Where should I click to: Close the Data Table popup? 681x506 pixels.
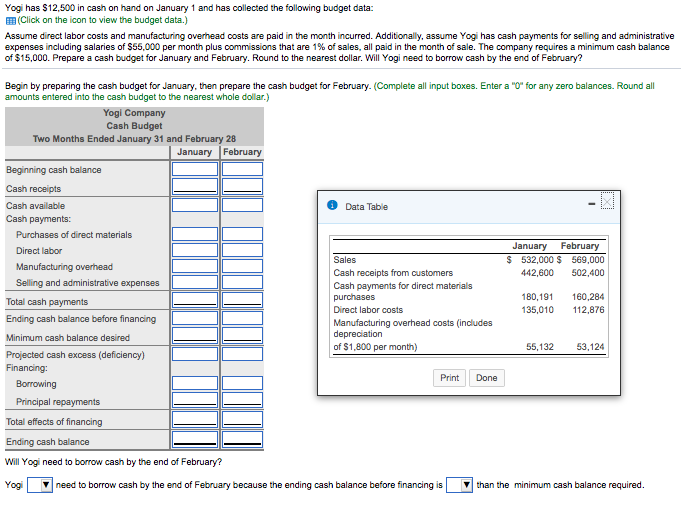coord(607,201)
